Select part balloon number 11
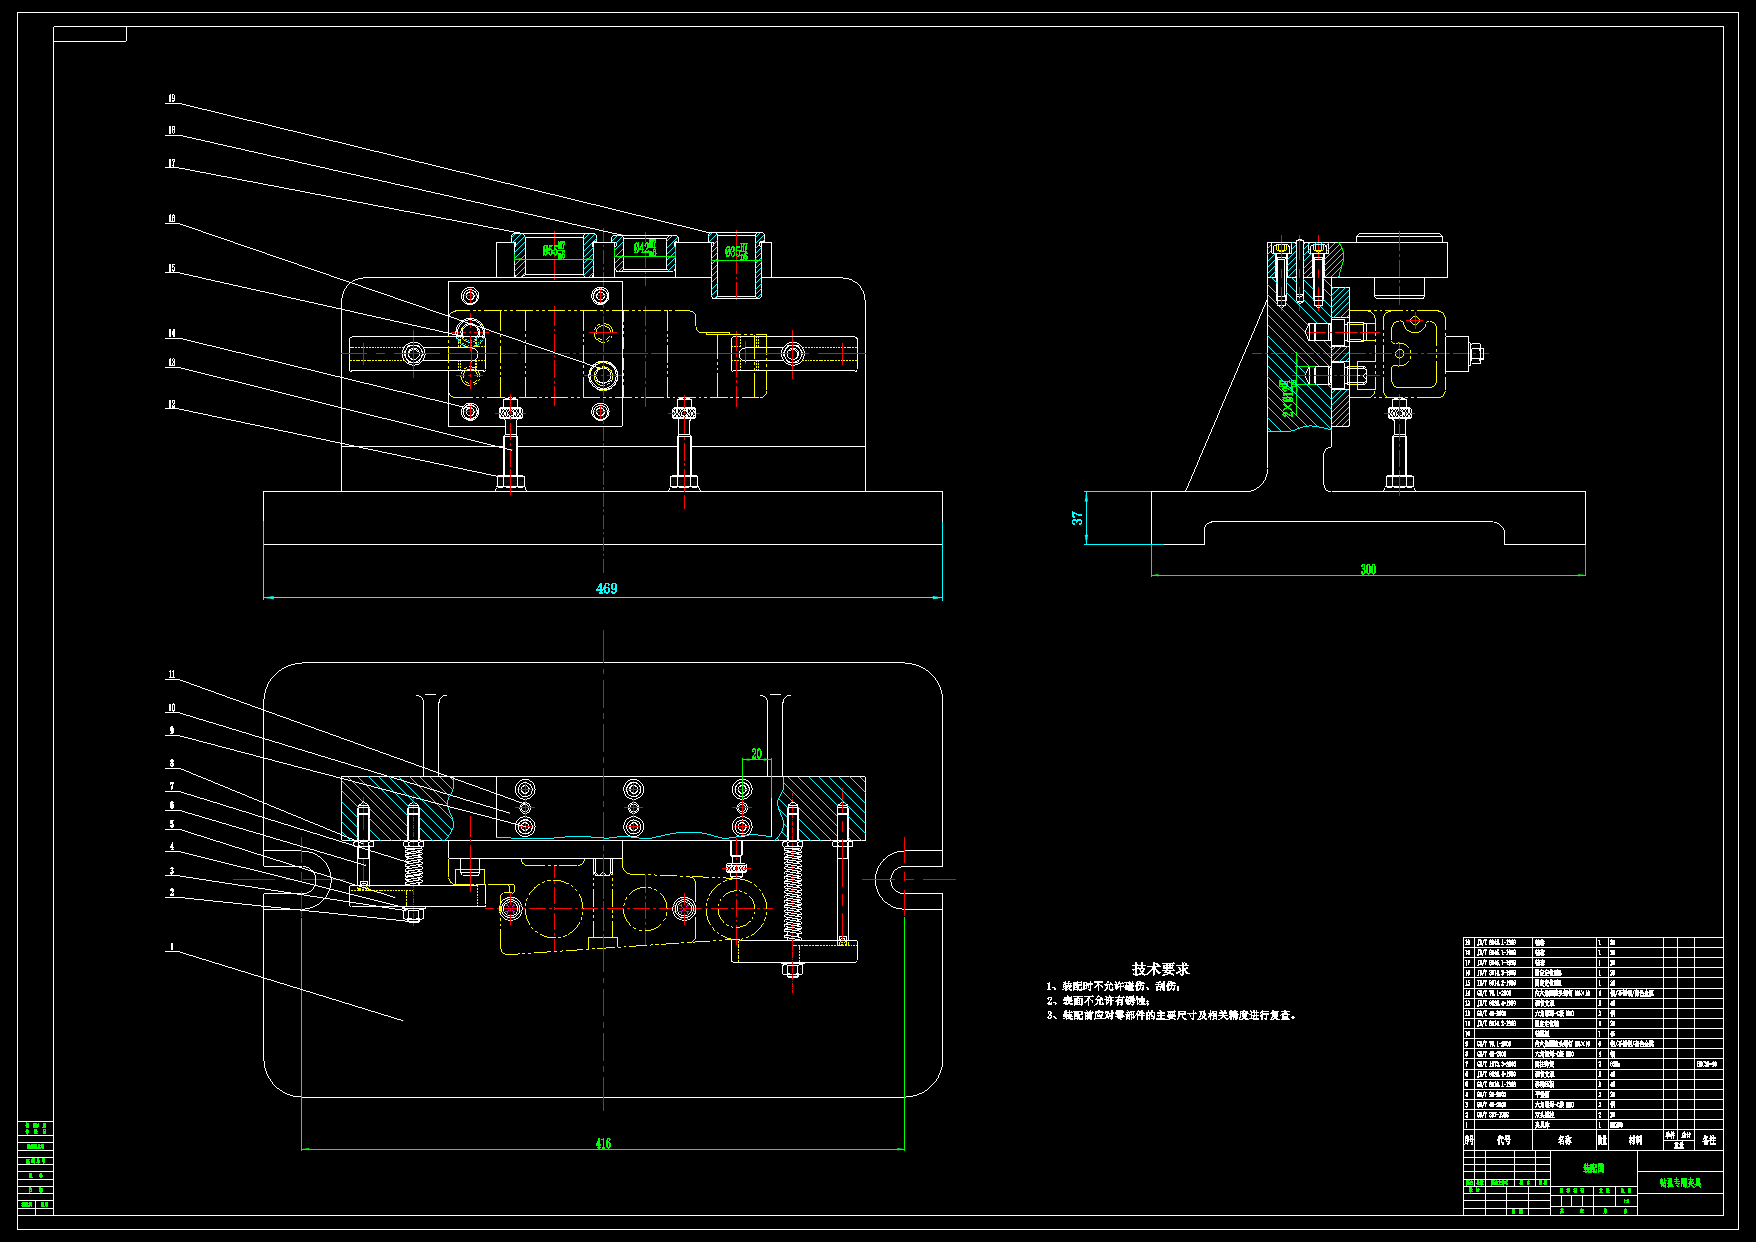Image resolution: width=1756 pixels, height=1242 pixels. tap(172, 675)
